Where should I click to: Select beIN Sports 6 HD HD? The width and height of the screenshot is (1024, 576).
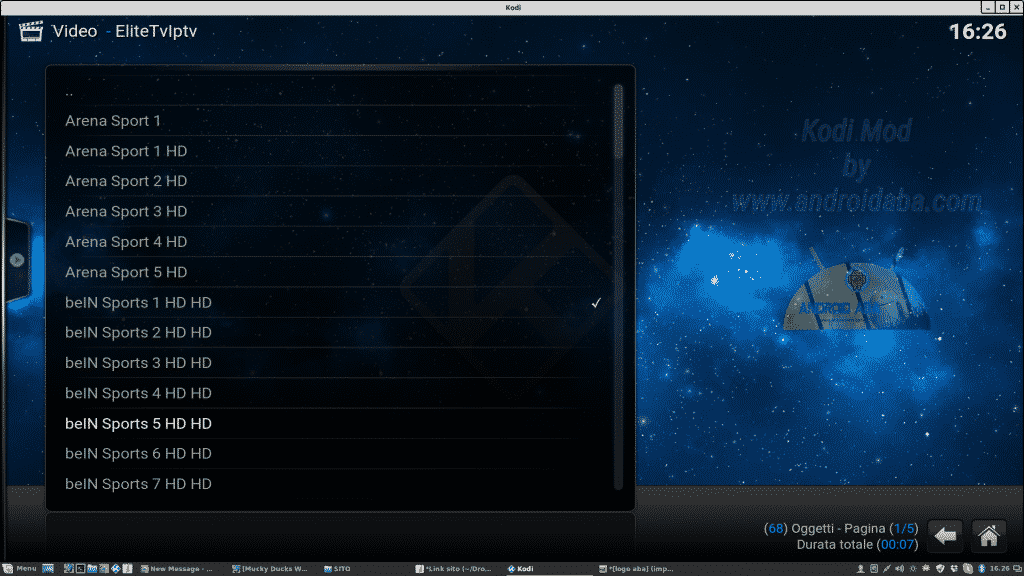click(330, 454)
